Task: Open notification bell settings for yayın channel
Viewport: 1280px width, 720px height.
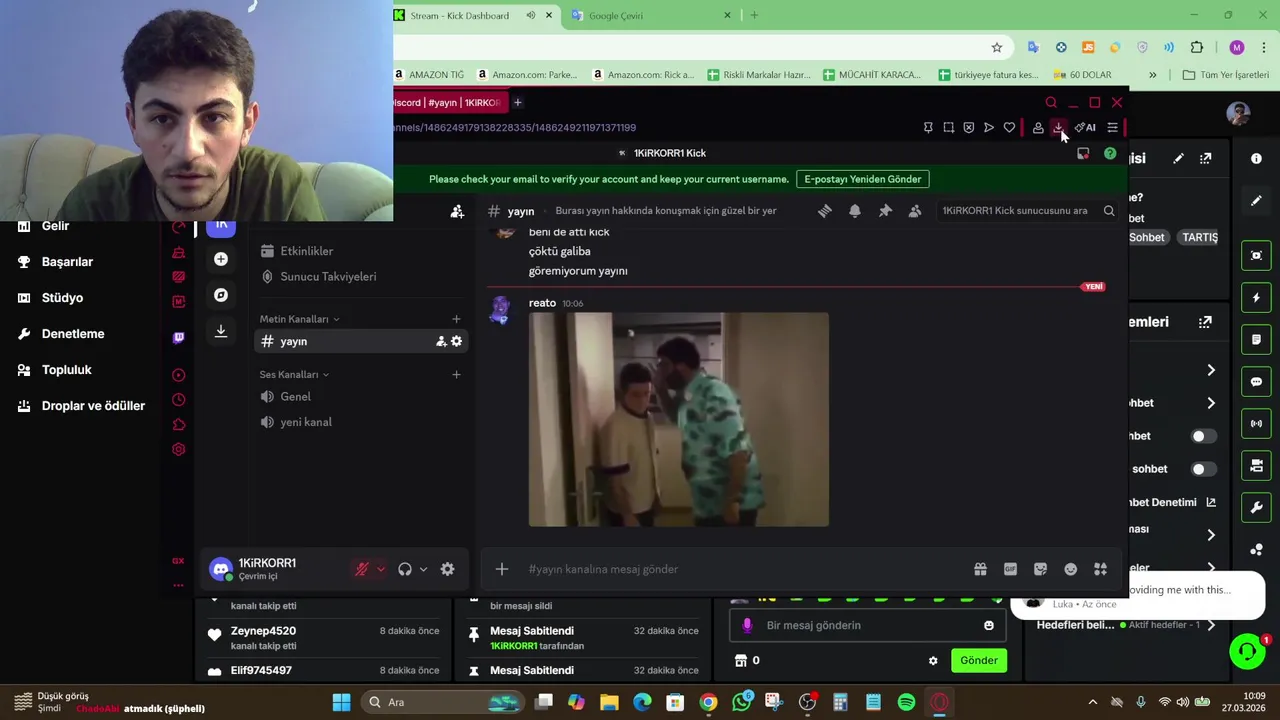Action: click(855, 211)
